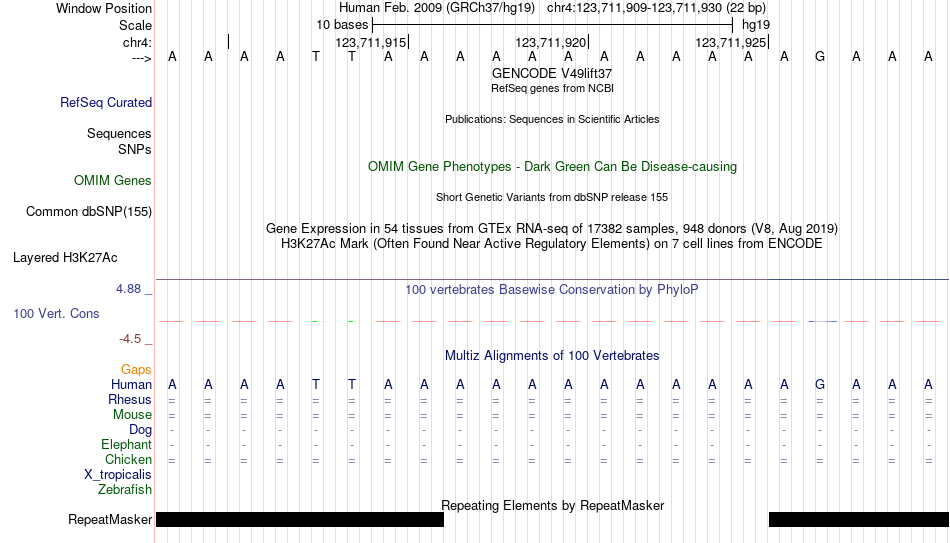Image resolution: width=950 pixels, height=543 pixels.
Task: Click the RefSeq Curated track label
Action: [x=106, y=102]
